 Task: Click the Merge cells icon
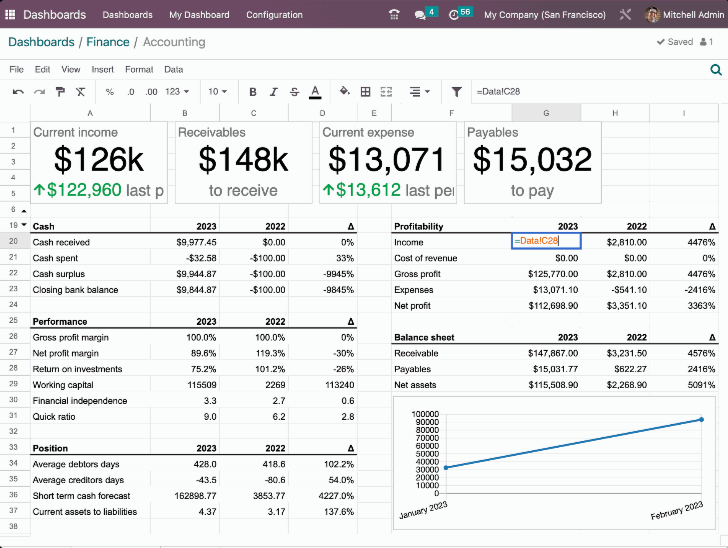click(x=386, y=92)
